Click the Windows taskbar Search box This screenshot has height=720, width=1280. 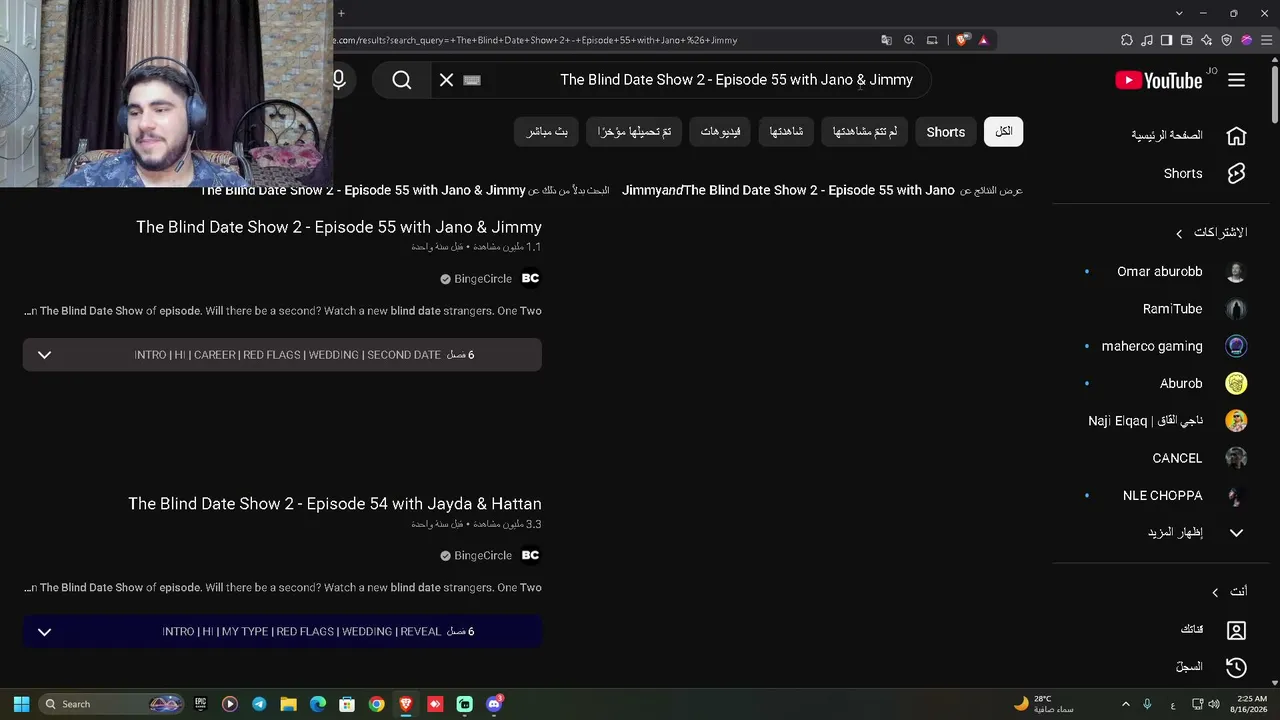(112, 704)
